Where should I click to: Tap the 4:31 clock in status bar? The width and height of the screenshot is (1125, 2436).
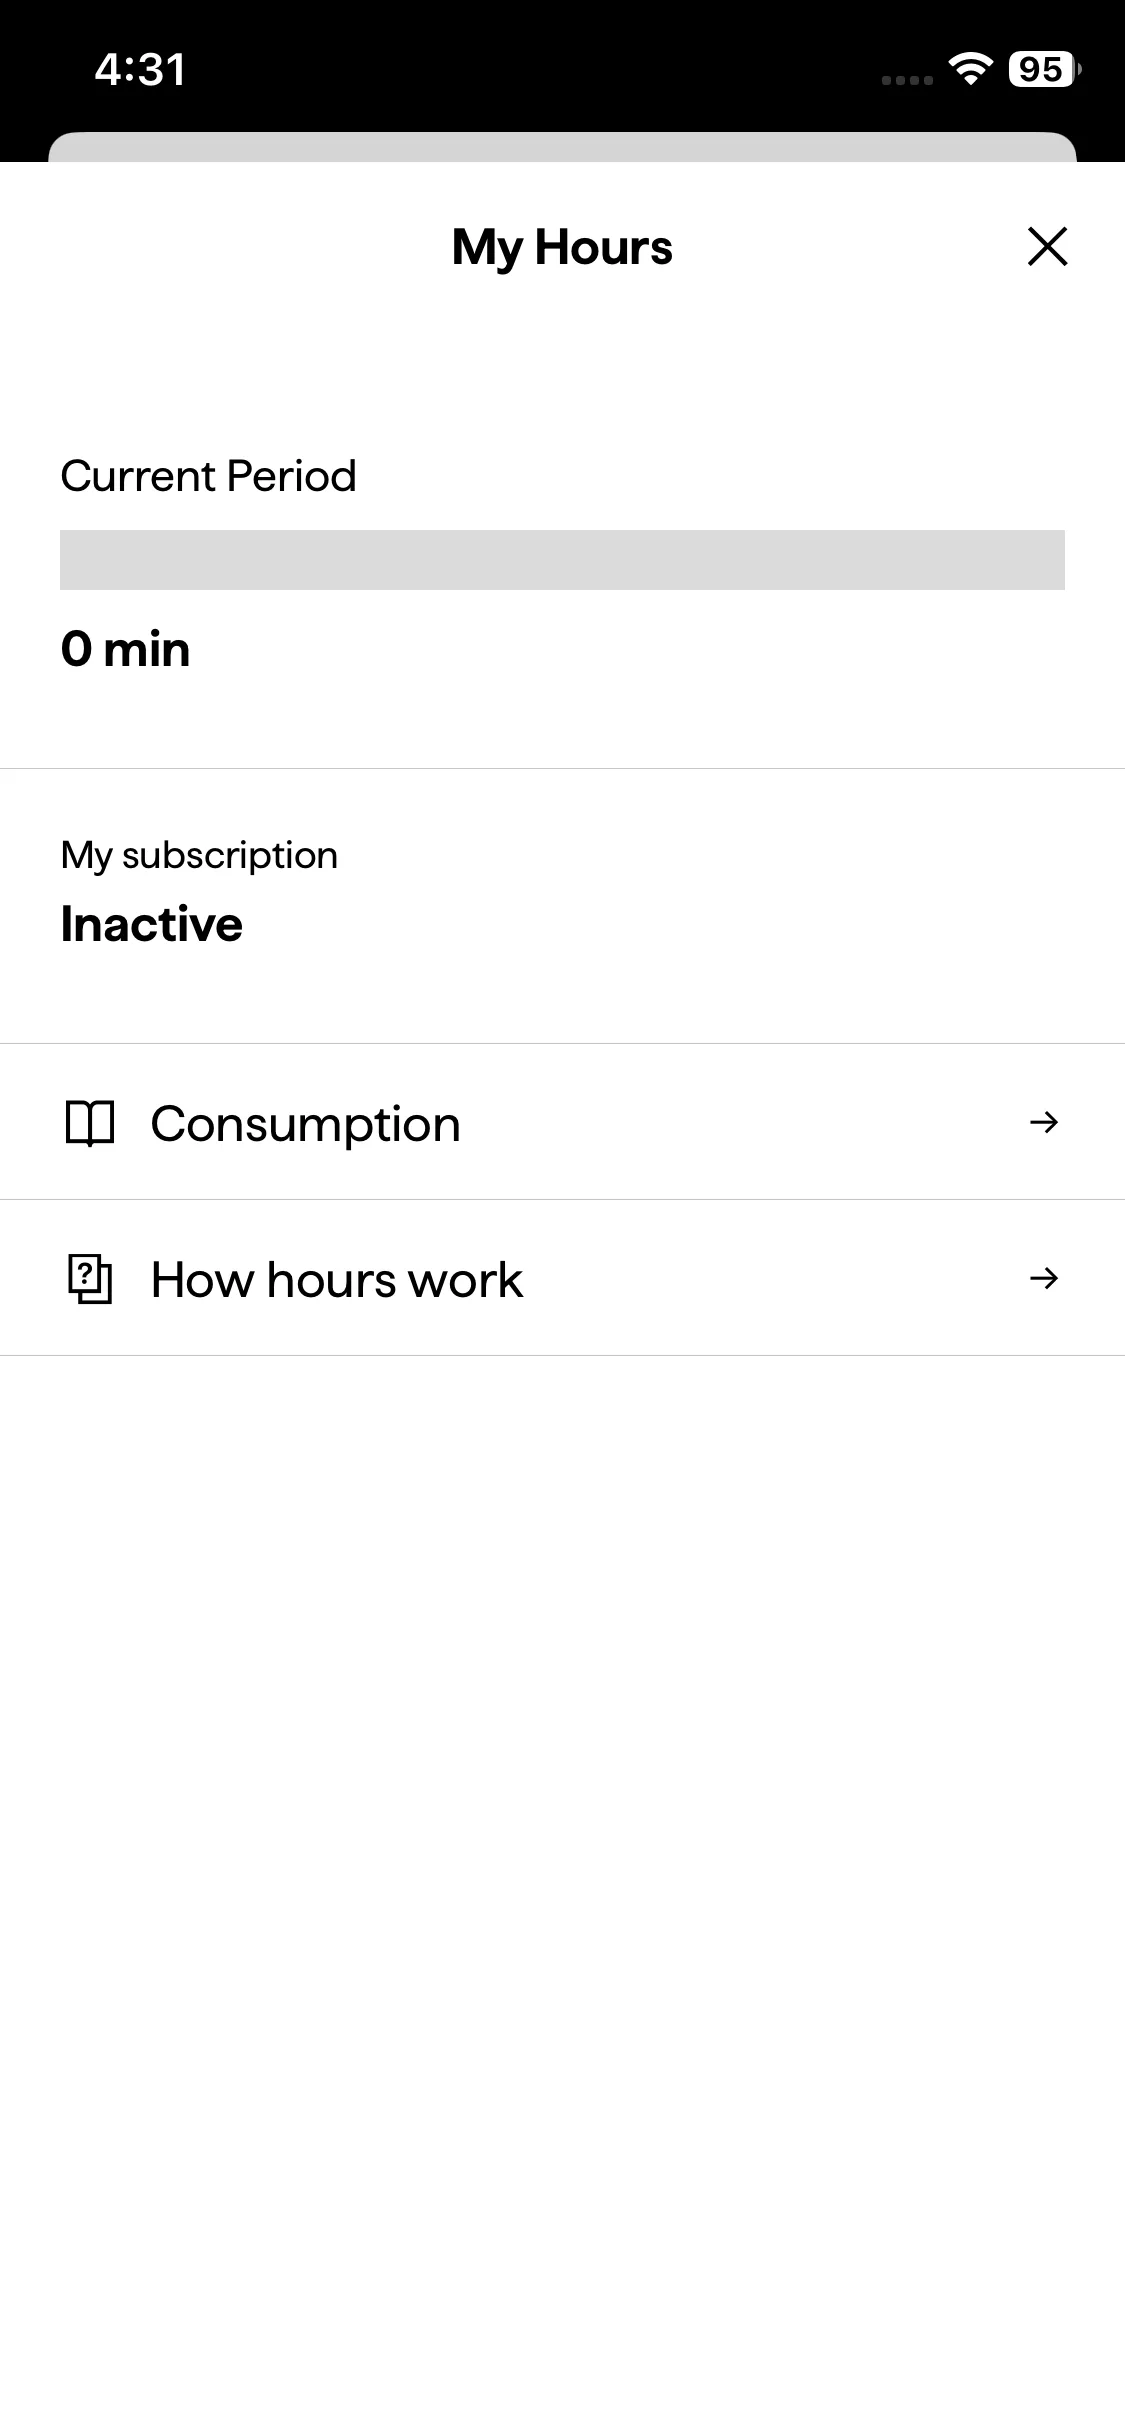[x=140, y=70]
